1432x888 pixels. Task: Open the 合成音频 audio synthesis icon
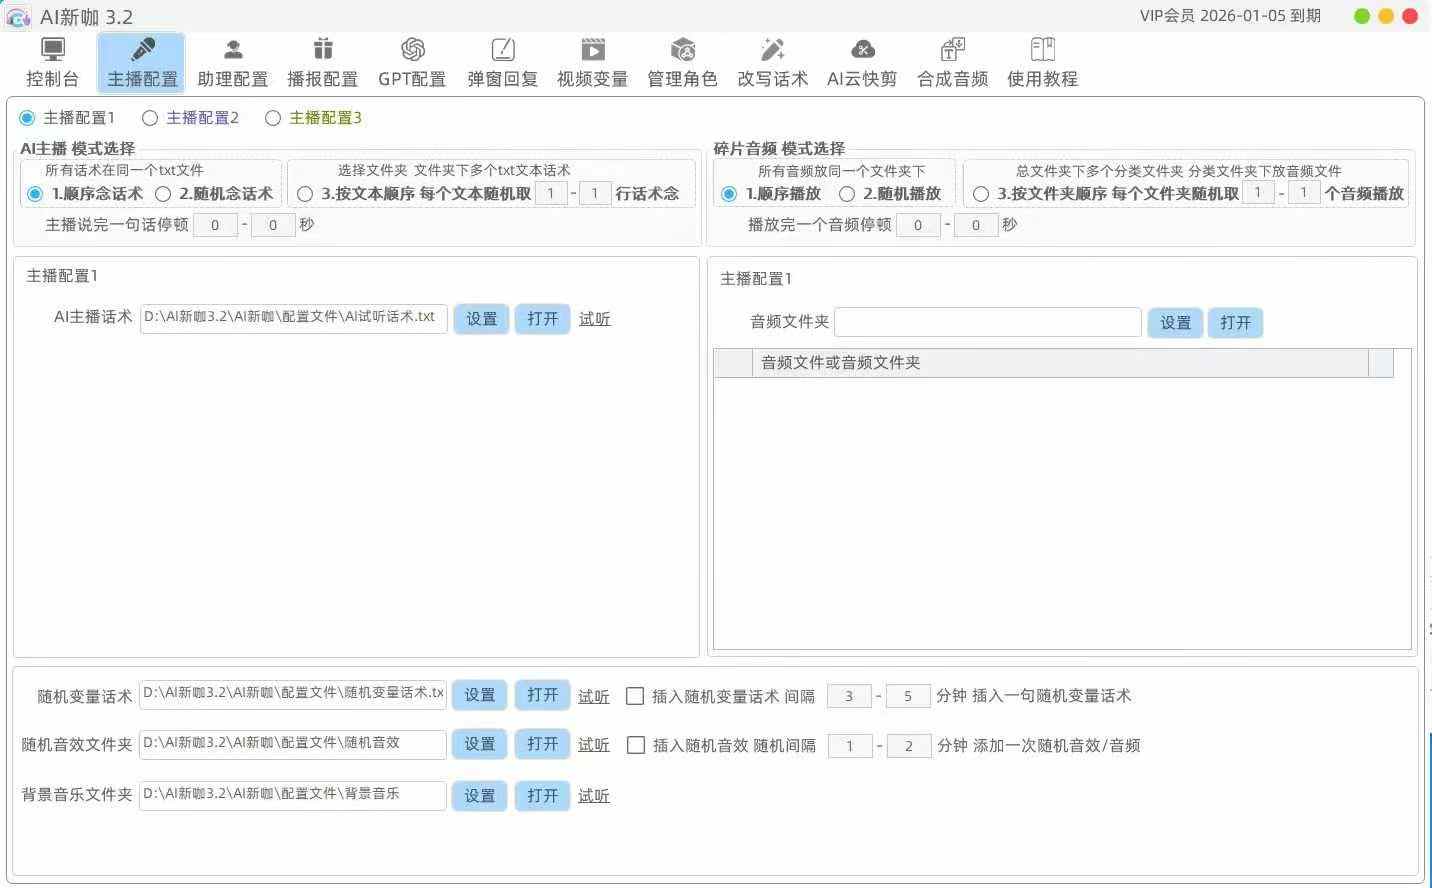click(x=952, y=51)
